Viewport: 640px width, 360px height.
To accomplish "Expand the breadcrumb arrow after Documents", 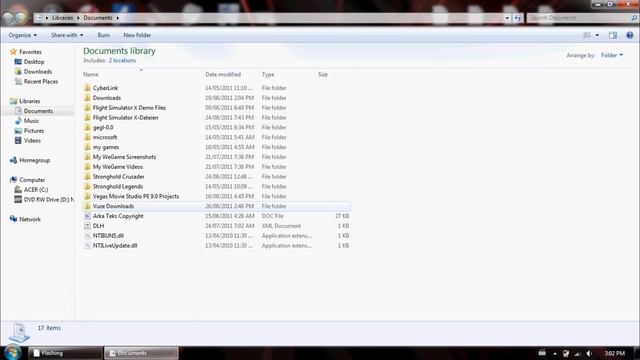I will point(118,18).
